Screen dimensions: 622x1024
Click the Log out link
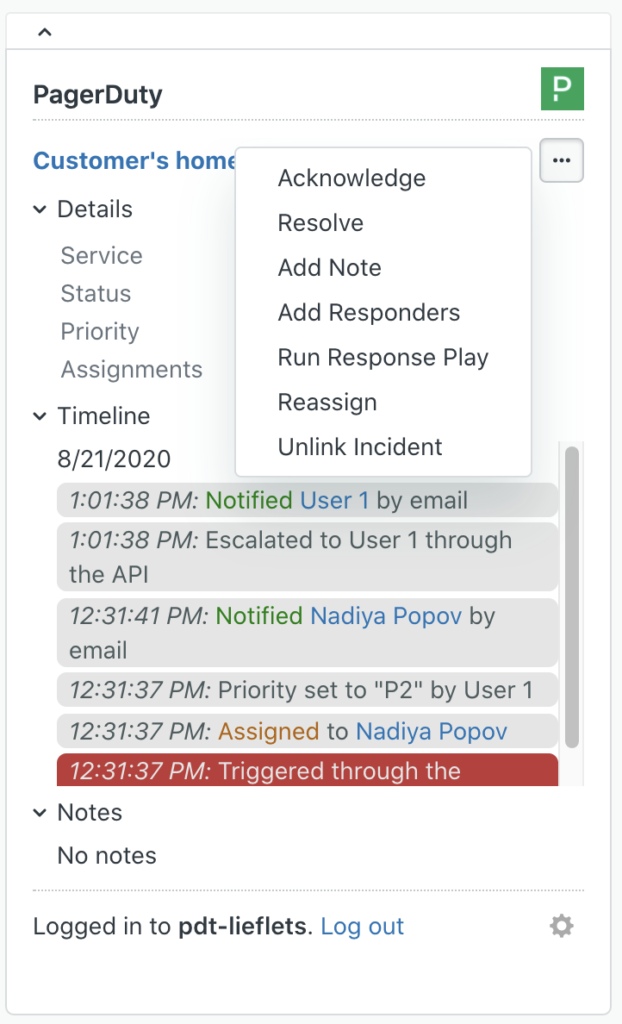362,927
